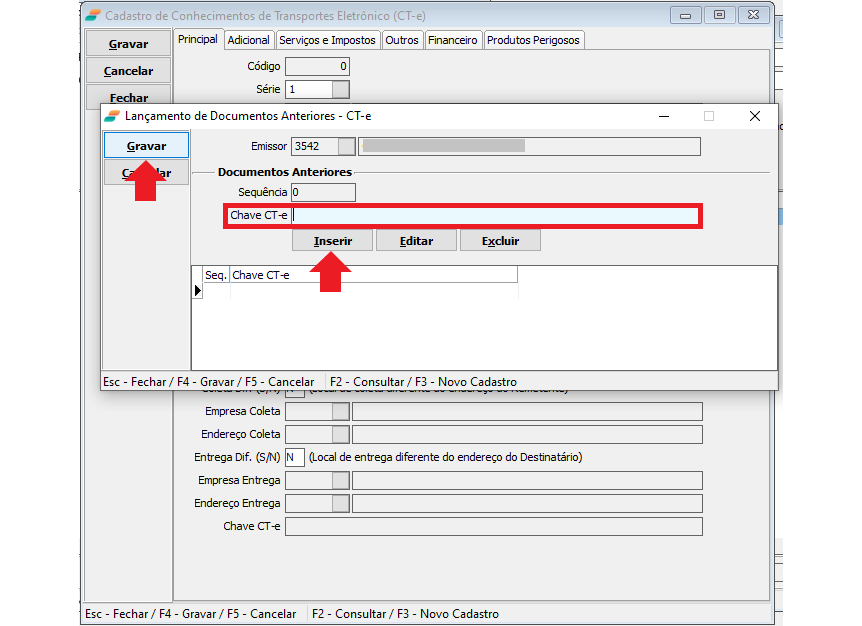
Task: Open the Outros tab
Action: tap(402, 40)
